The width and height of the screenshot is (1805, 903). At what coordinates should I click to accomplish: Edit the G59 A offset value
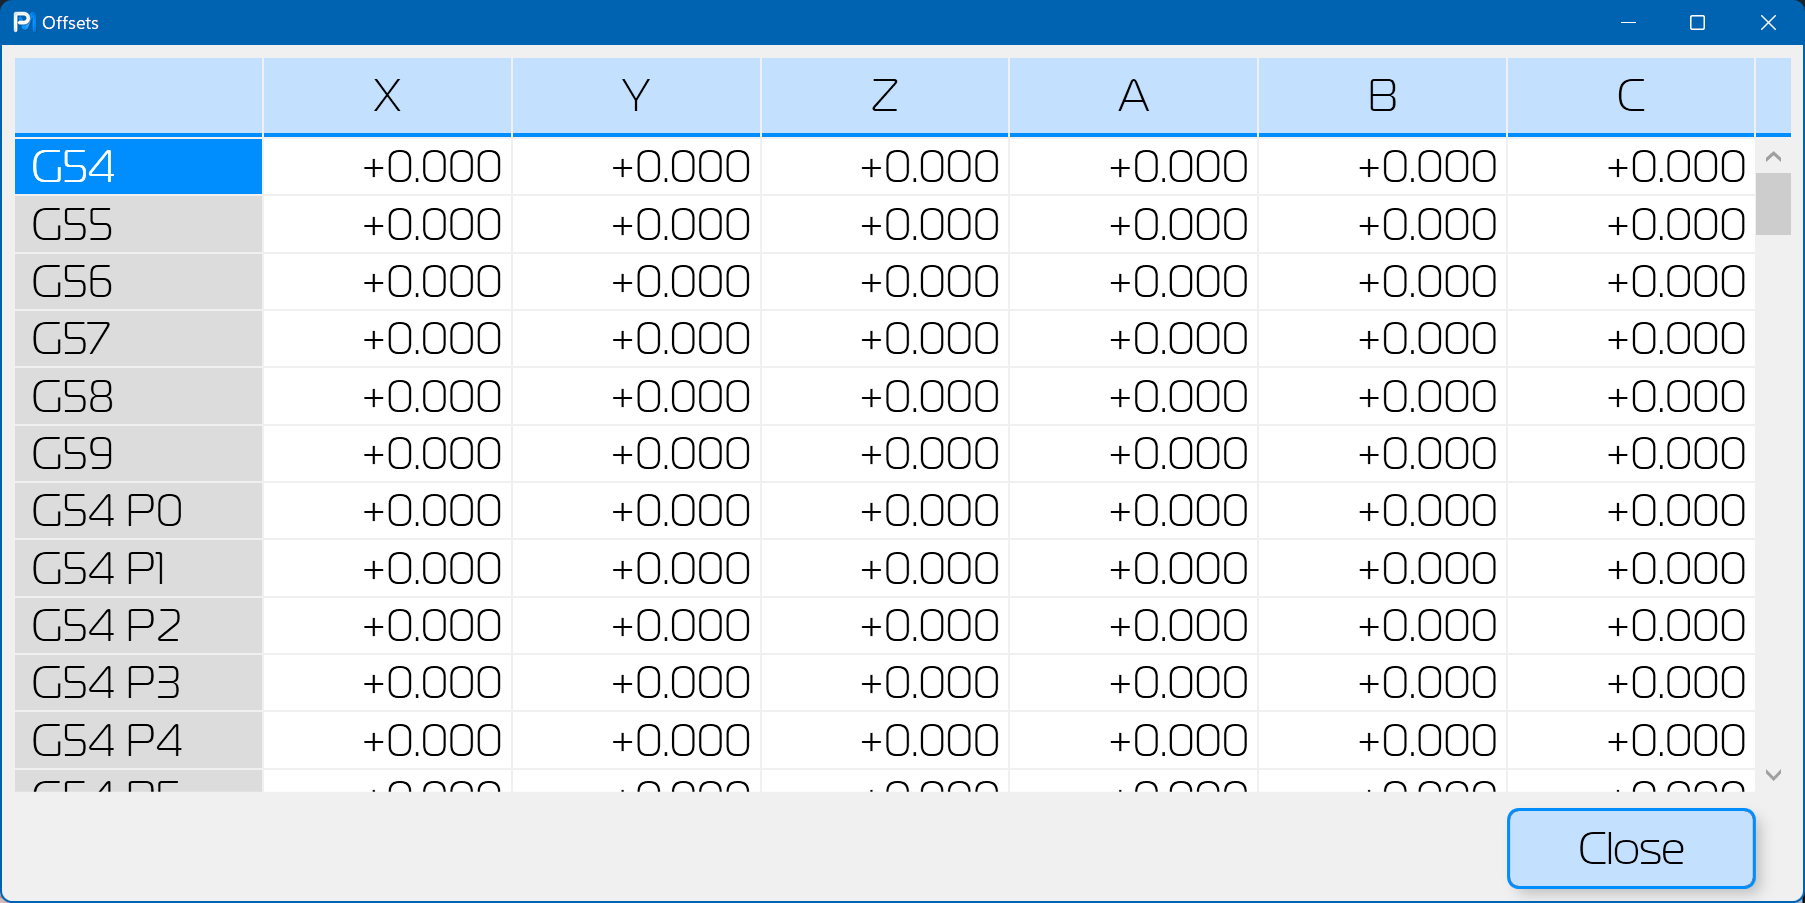(1133, 453)
